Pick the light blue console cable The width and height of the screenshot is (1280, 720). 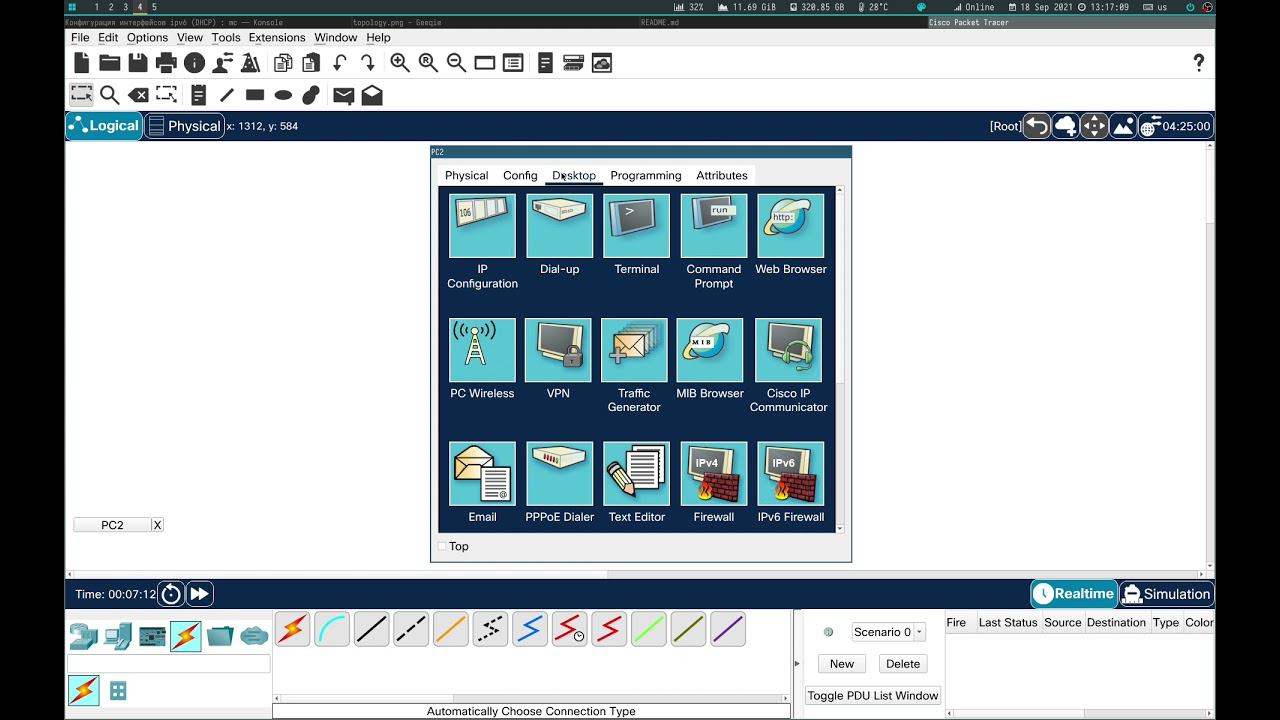(x=332, y=629)
